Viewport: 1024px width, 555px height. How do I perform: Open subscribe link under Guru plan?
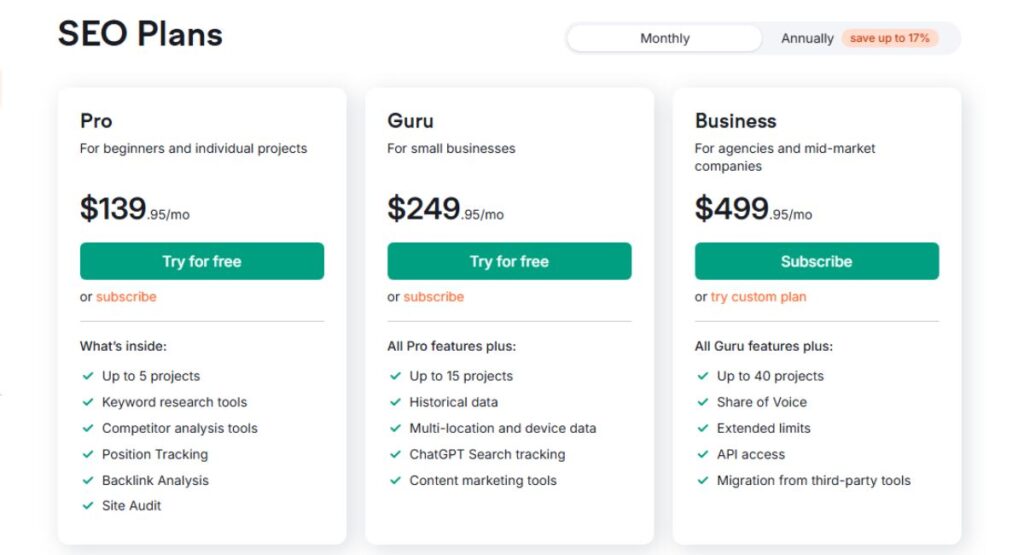point(434,296)
